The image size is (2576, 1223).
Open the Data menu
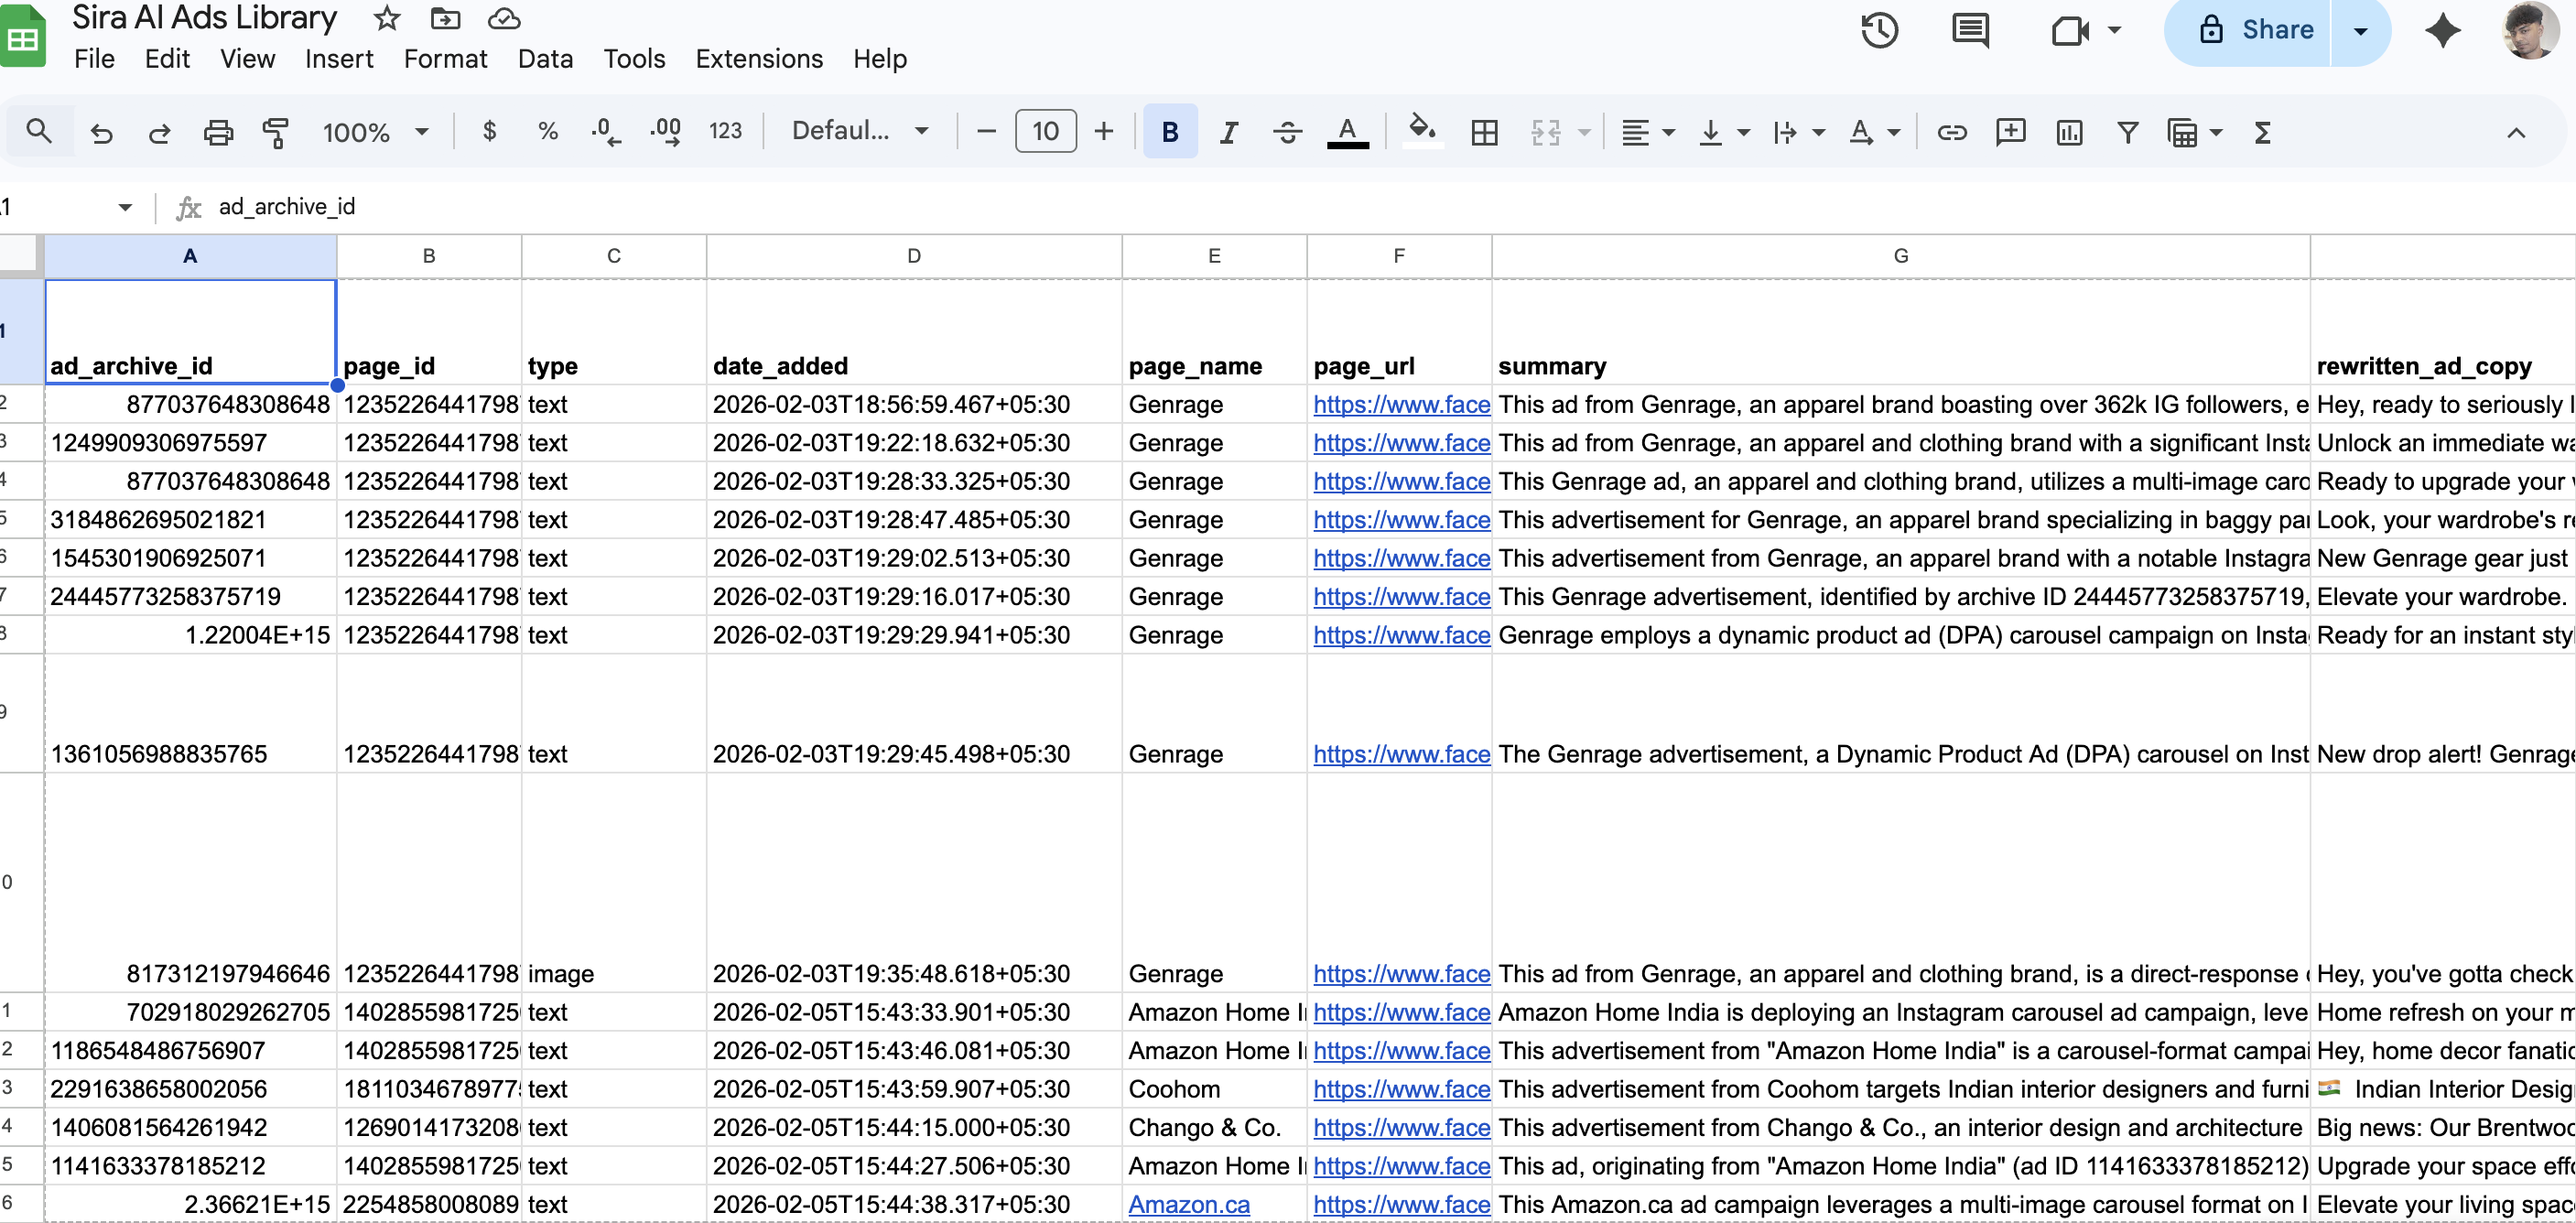pos(545,59)
